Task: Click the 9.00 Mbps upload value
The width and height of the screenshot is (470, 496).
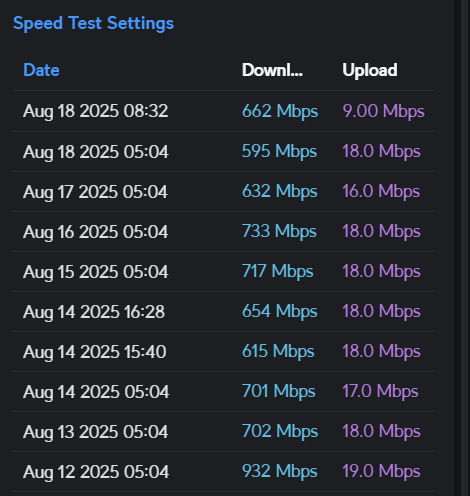Action: point(383,111)
